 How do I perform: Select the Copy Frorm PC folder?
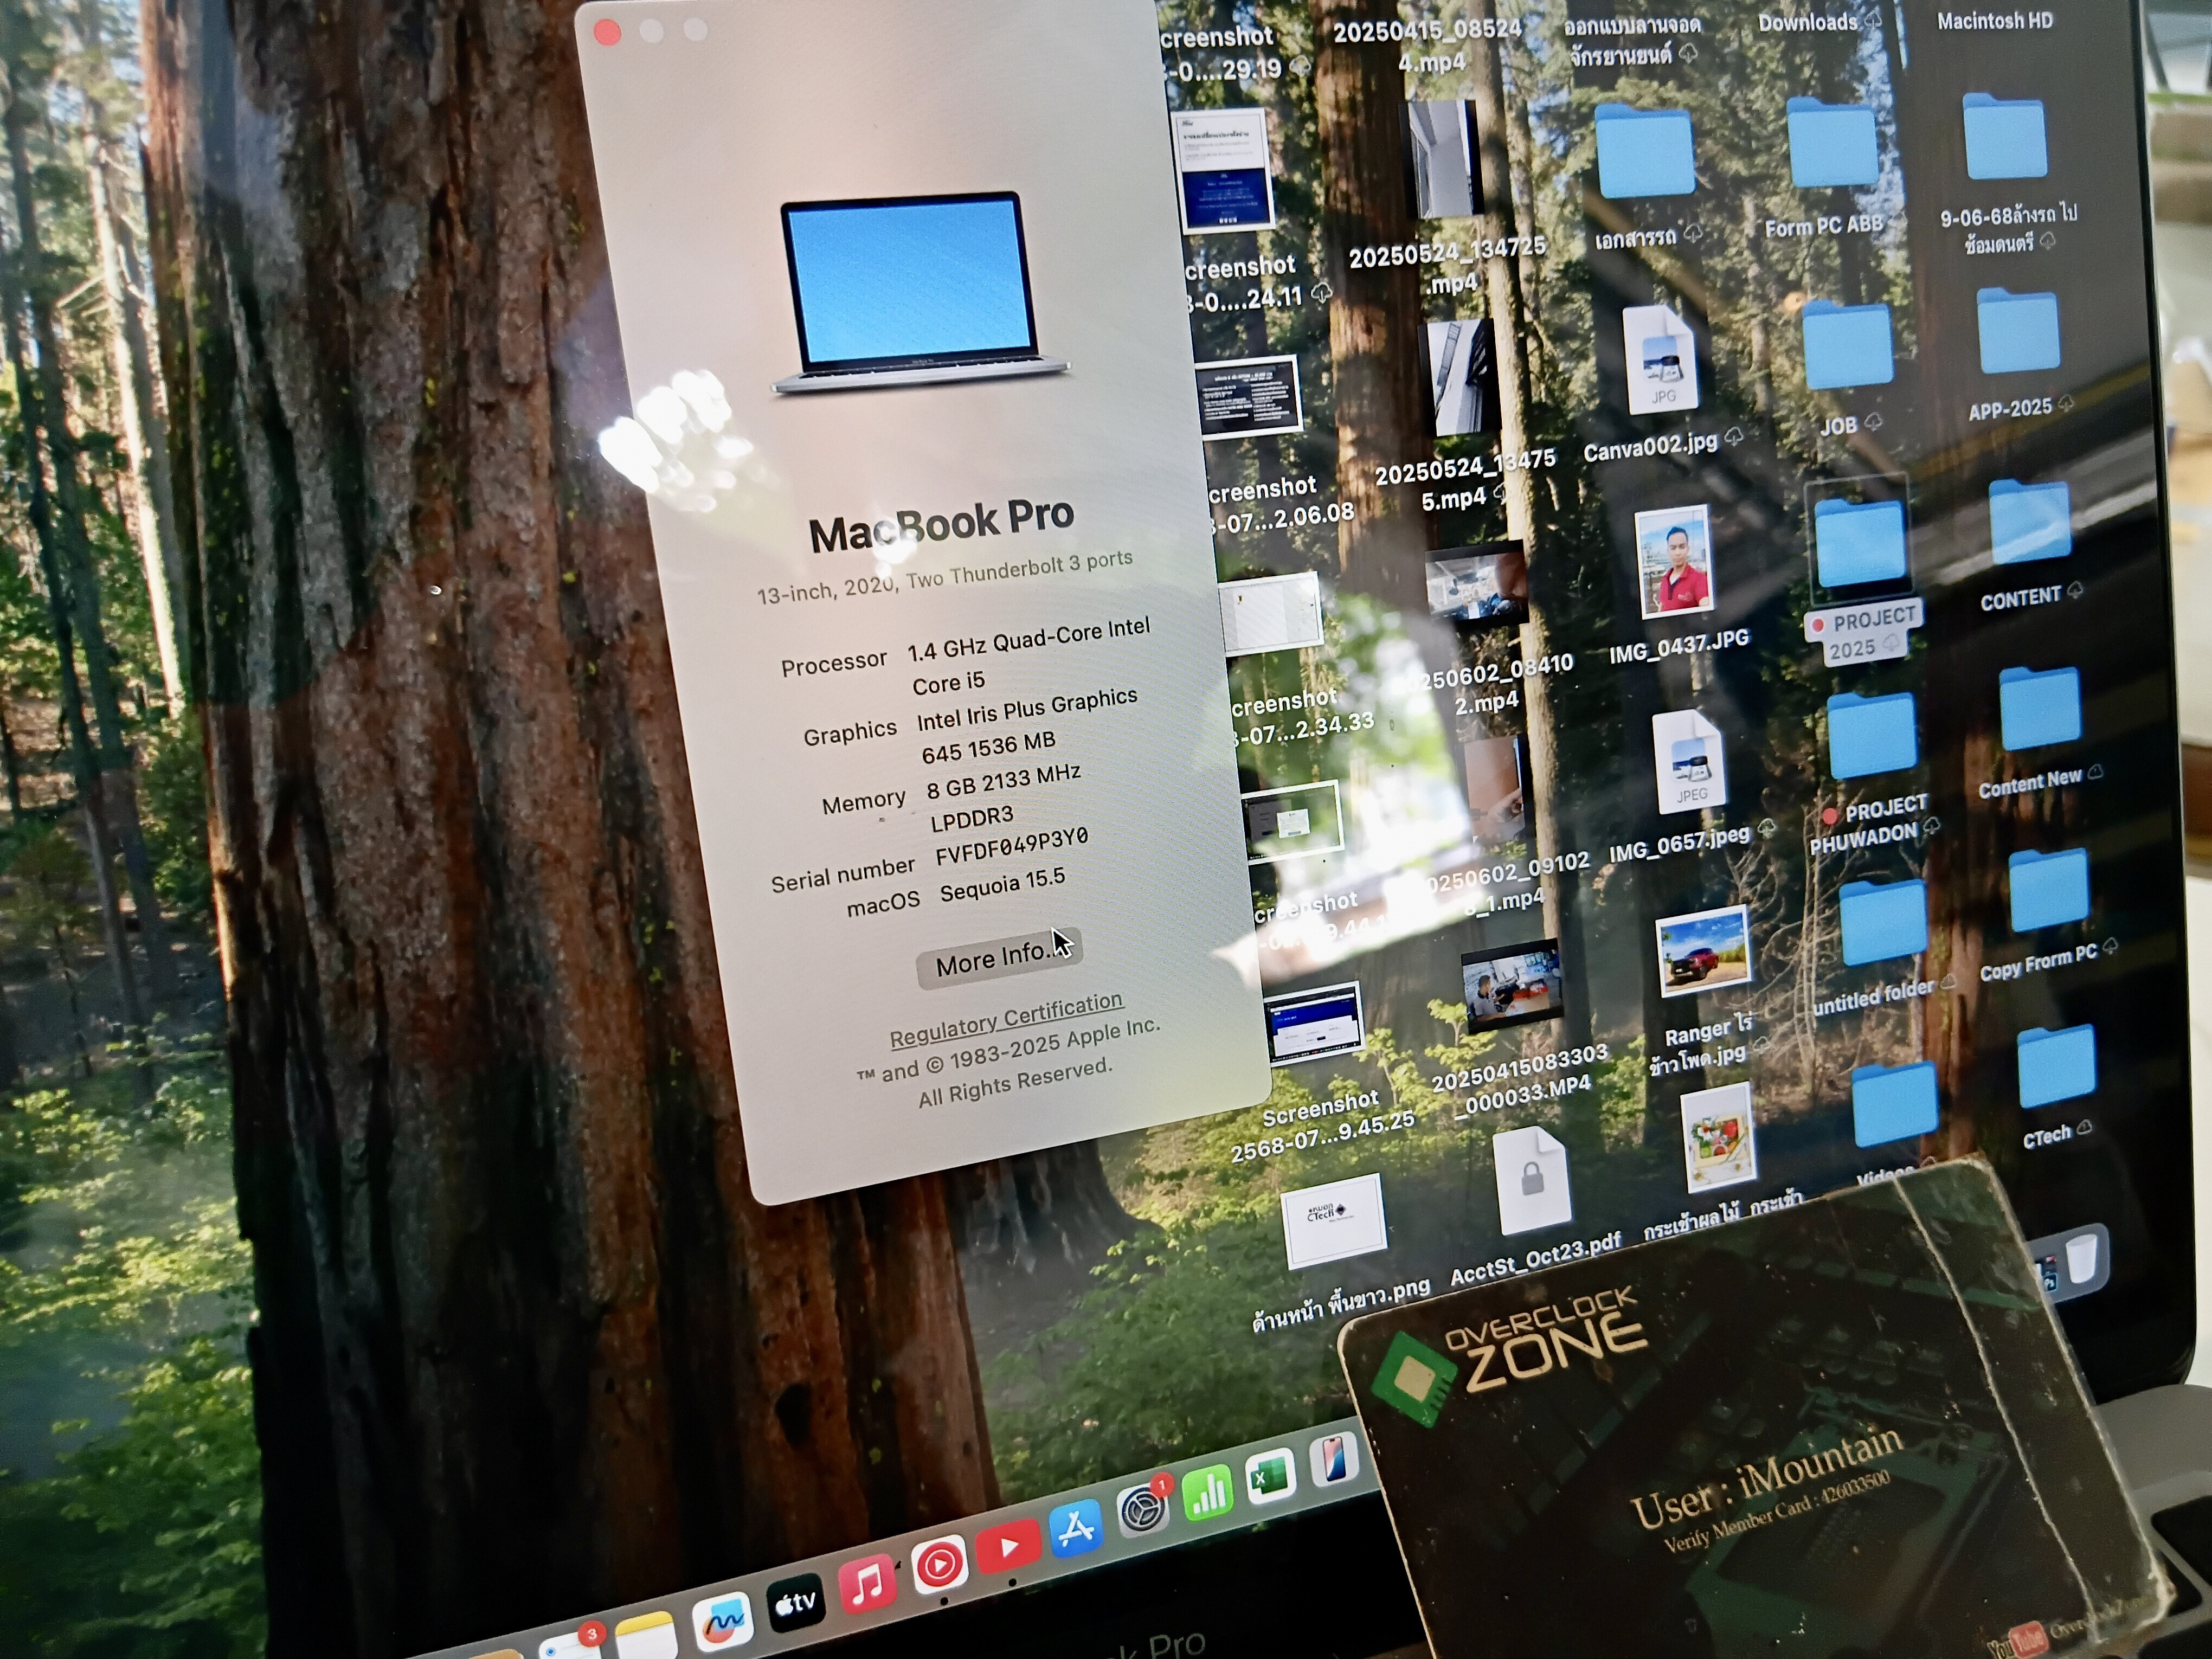point(2048,889)
